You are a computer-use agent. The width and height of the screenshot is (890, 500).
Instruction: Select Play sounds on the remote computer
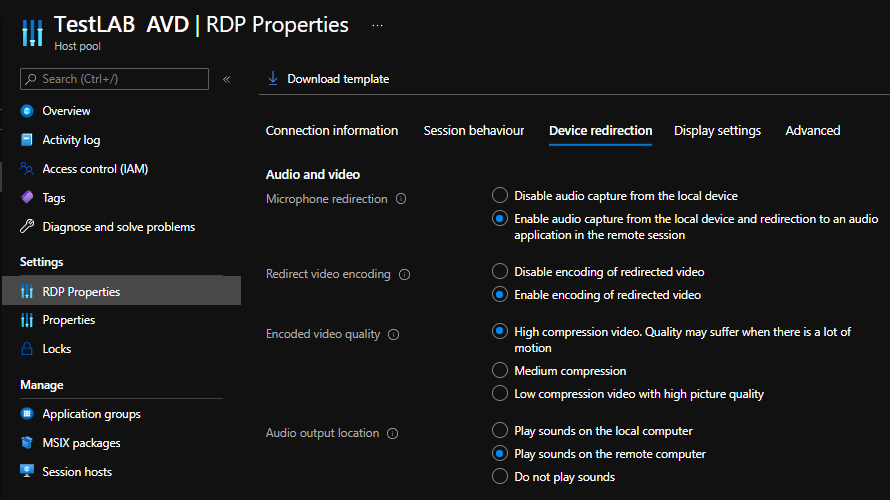500,453
